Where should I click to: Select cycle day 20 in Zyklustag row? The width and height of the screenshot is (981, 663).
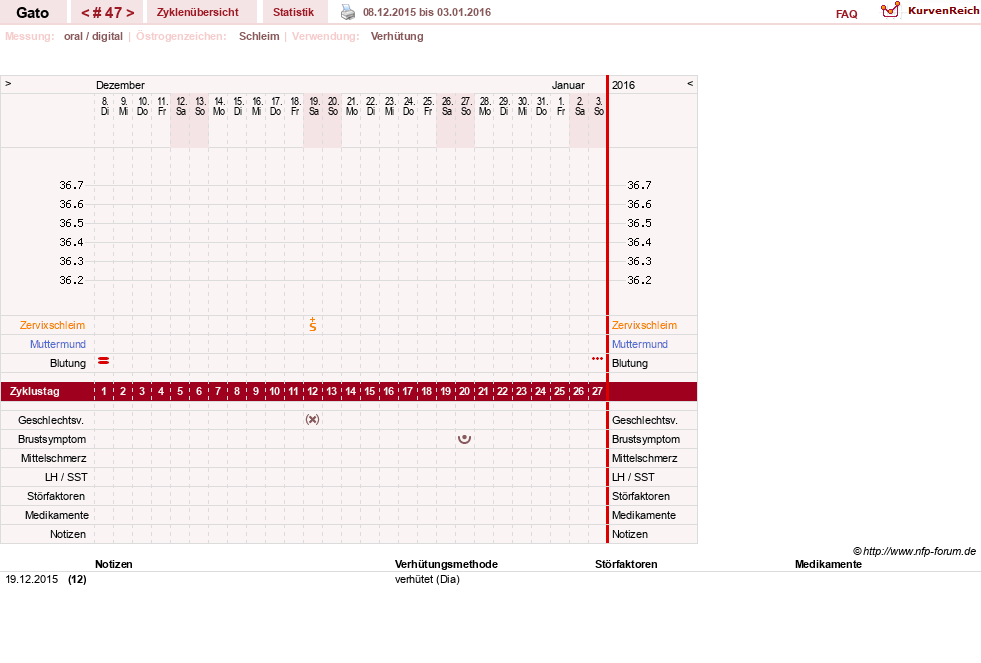[x=464, y=391]
